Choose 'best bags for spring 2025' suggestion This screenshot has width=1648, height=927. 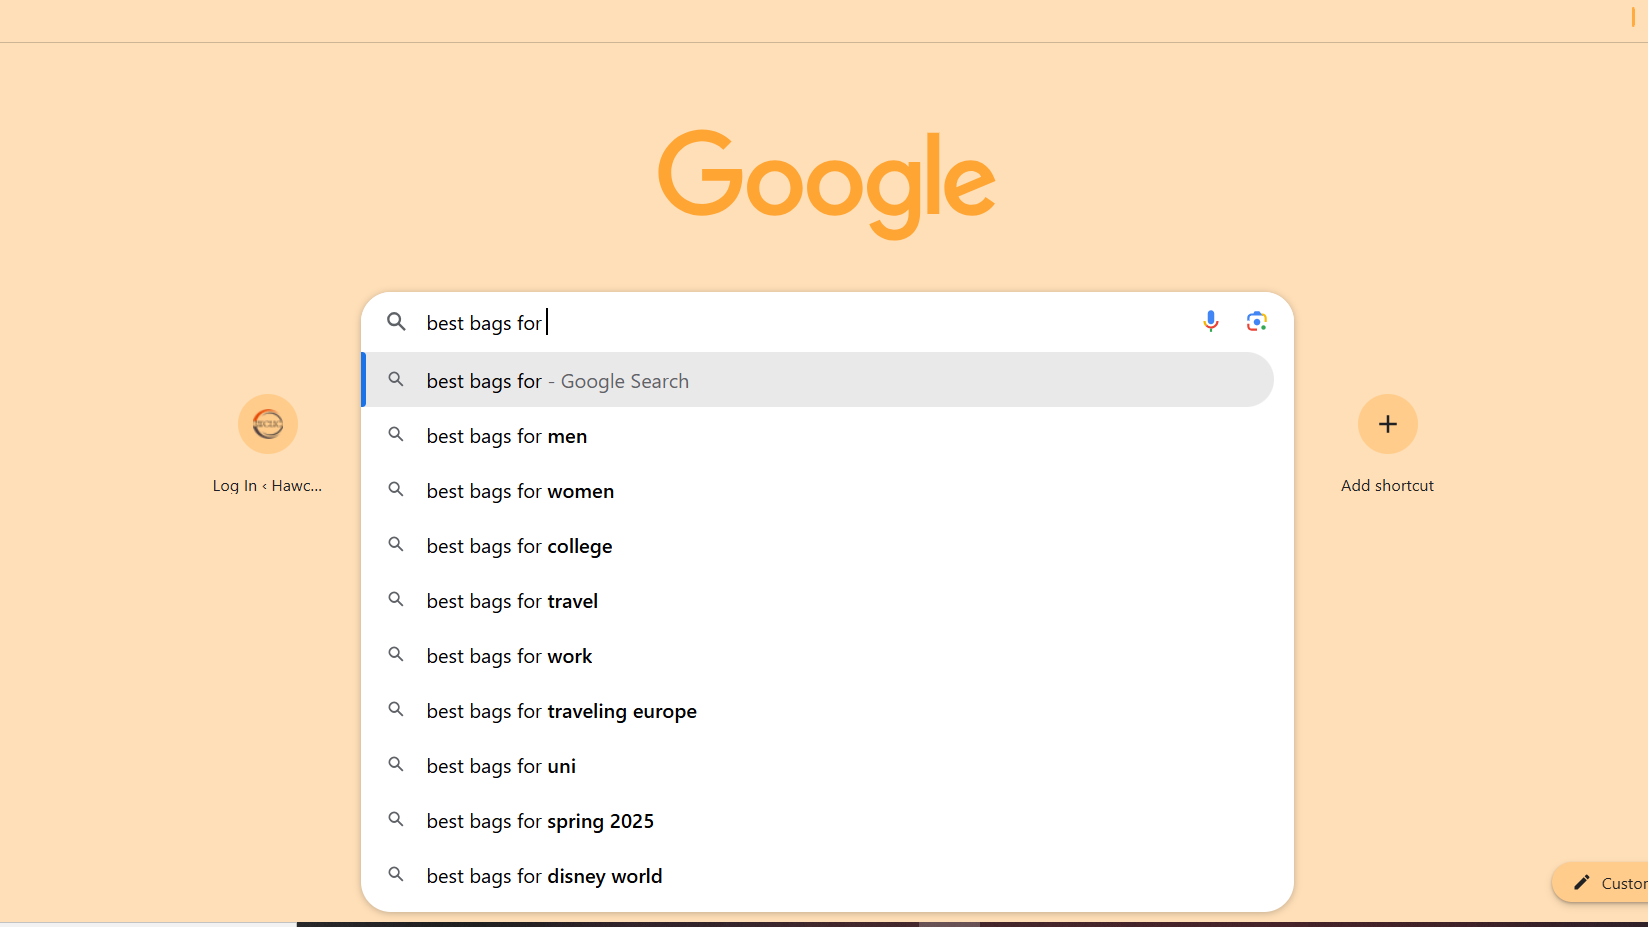[x=818, y=821]
